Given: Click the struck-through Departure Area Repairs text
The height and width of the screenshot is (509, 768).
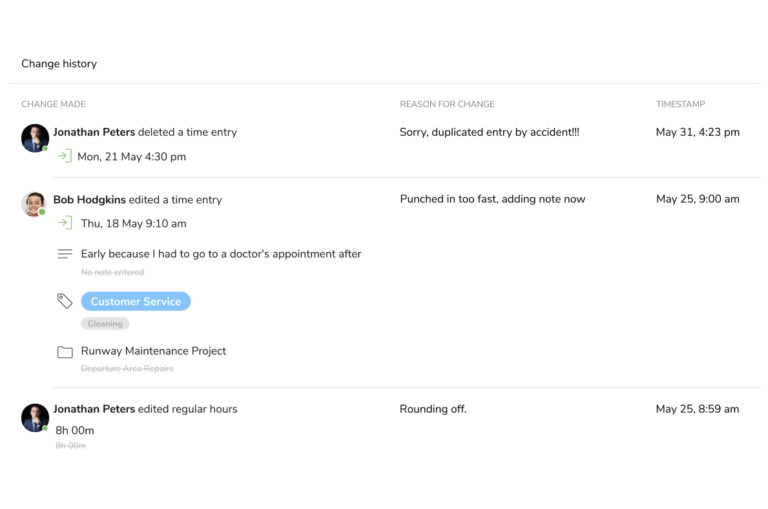Looking at the screenshot, I should pyautogui.click(x=127, y=368).
